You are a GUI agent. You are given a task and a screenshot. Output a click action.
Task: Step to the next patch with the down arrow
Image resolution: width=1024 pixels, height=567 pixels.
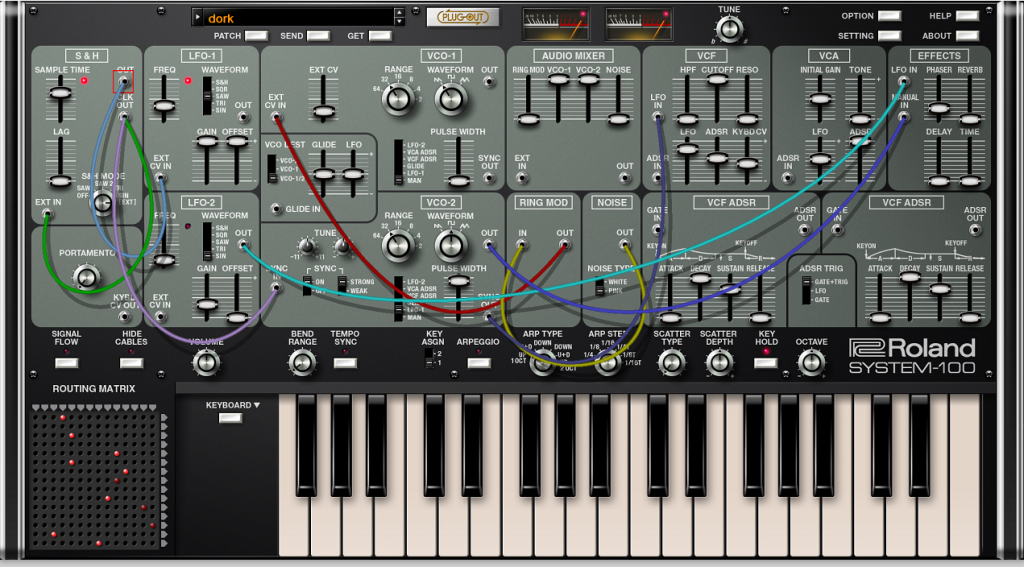(399, 22)
